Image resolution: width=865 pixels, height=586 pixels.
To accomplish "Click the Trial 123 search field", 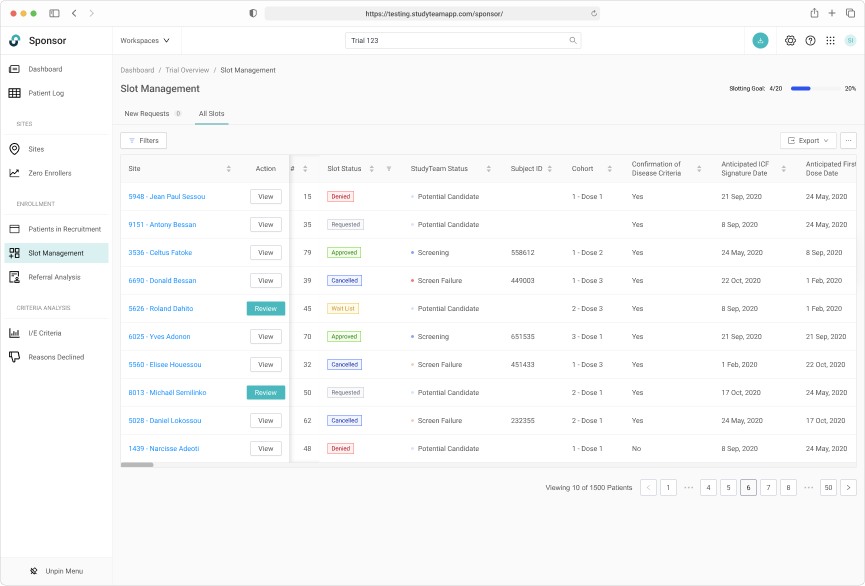I will pos(463,40).
